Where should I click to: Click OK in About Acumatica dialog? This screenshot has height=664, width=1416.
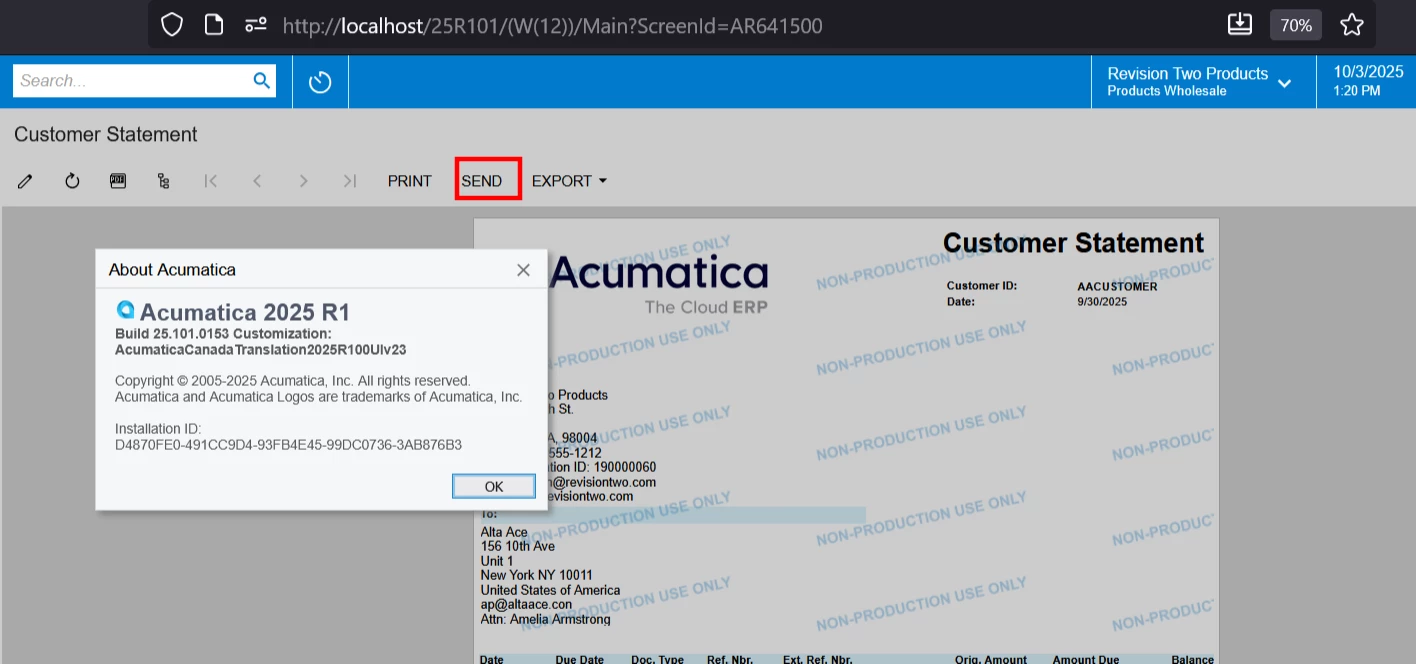(494, 486)
